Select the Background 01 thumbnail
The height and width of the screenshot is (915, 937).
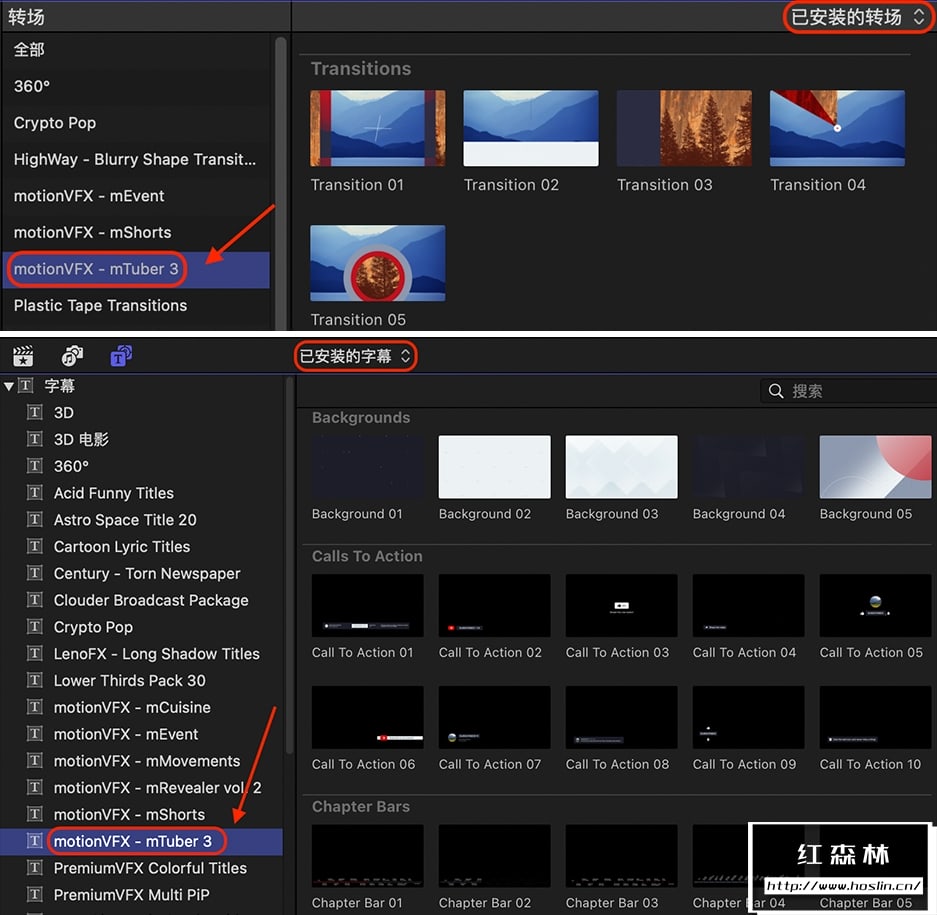368,467
